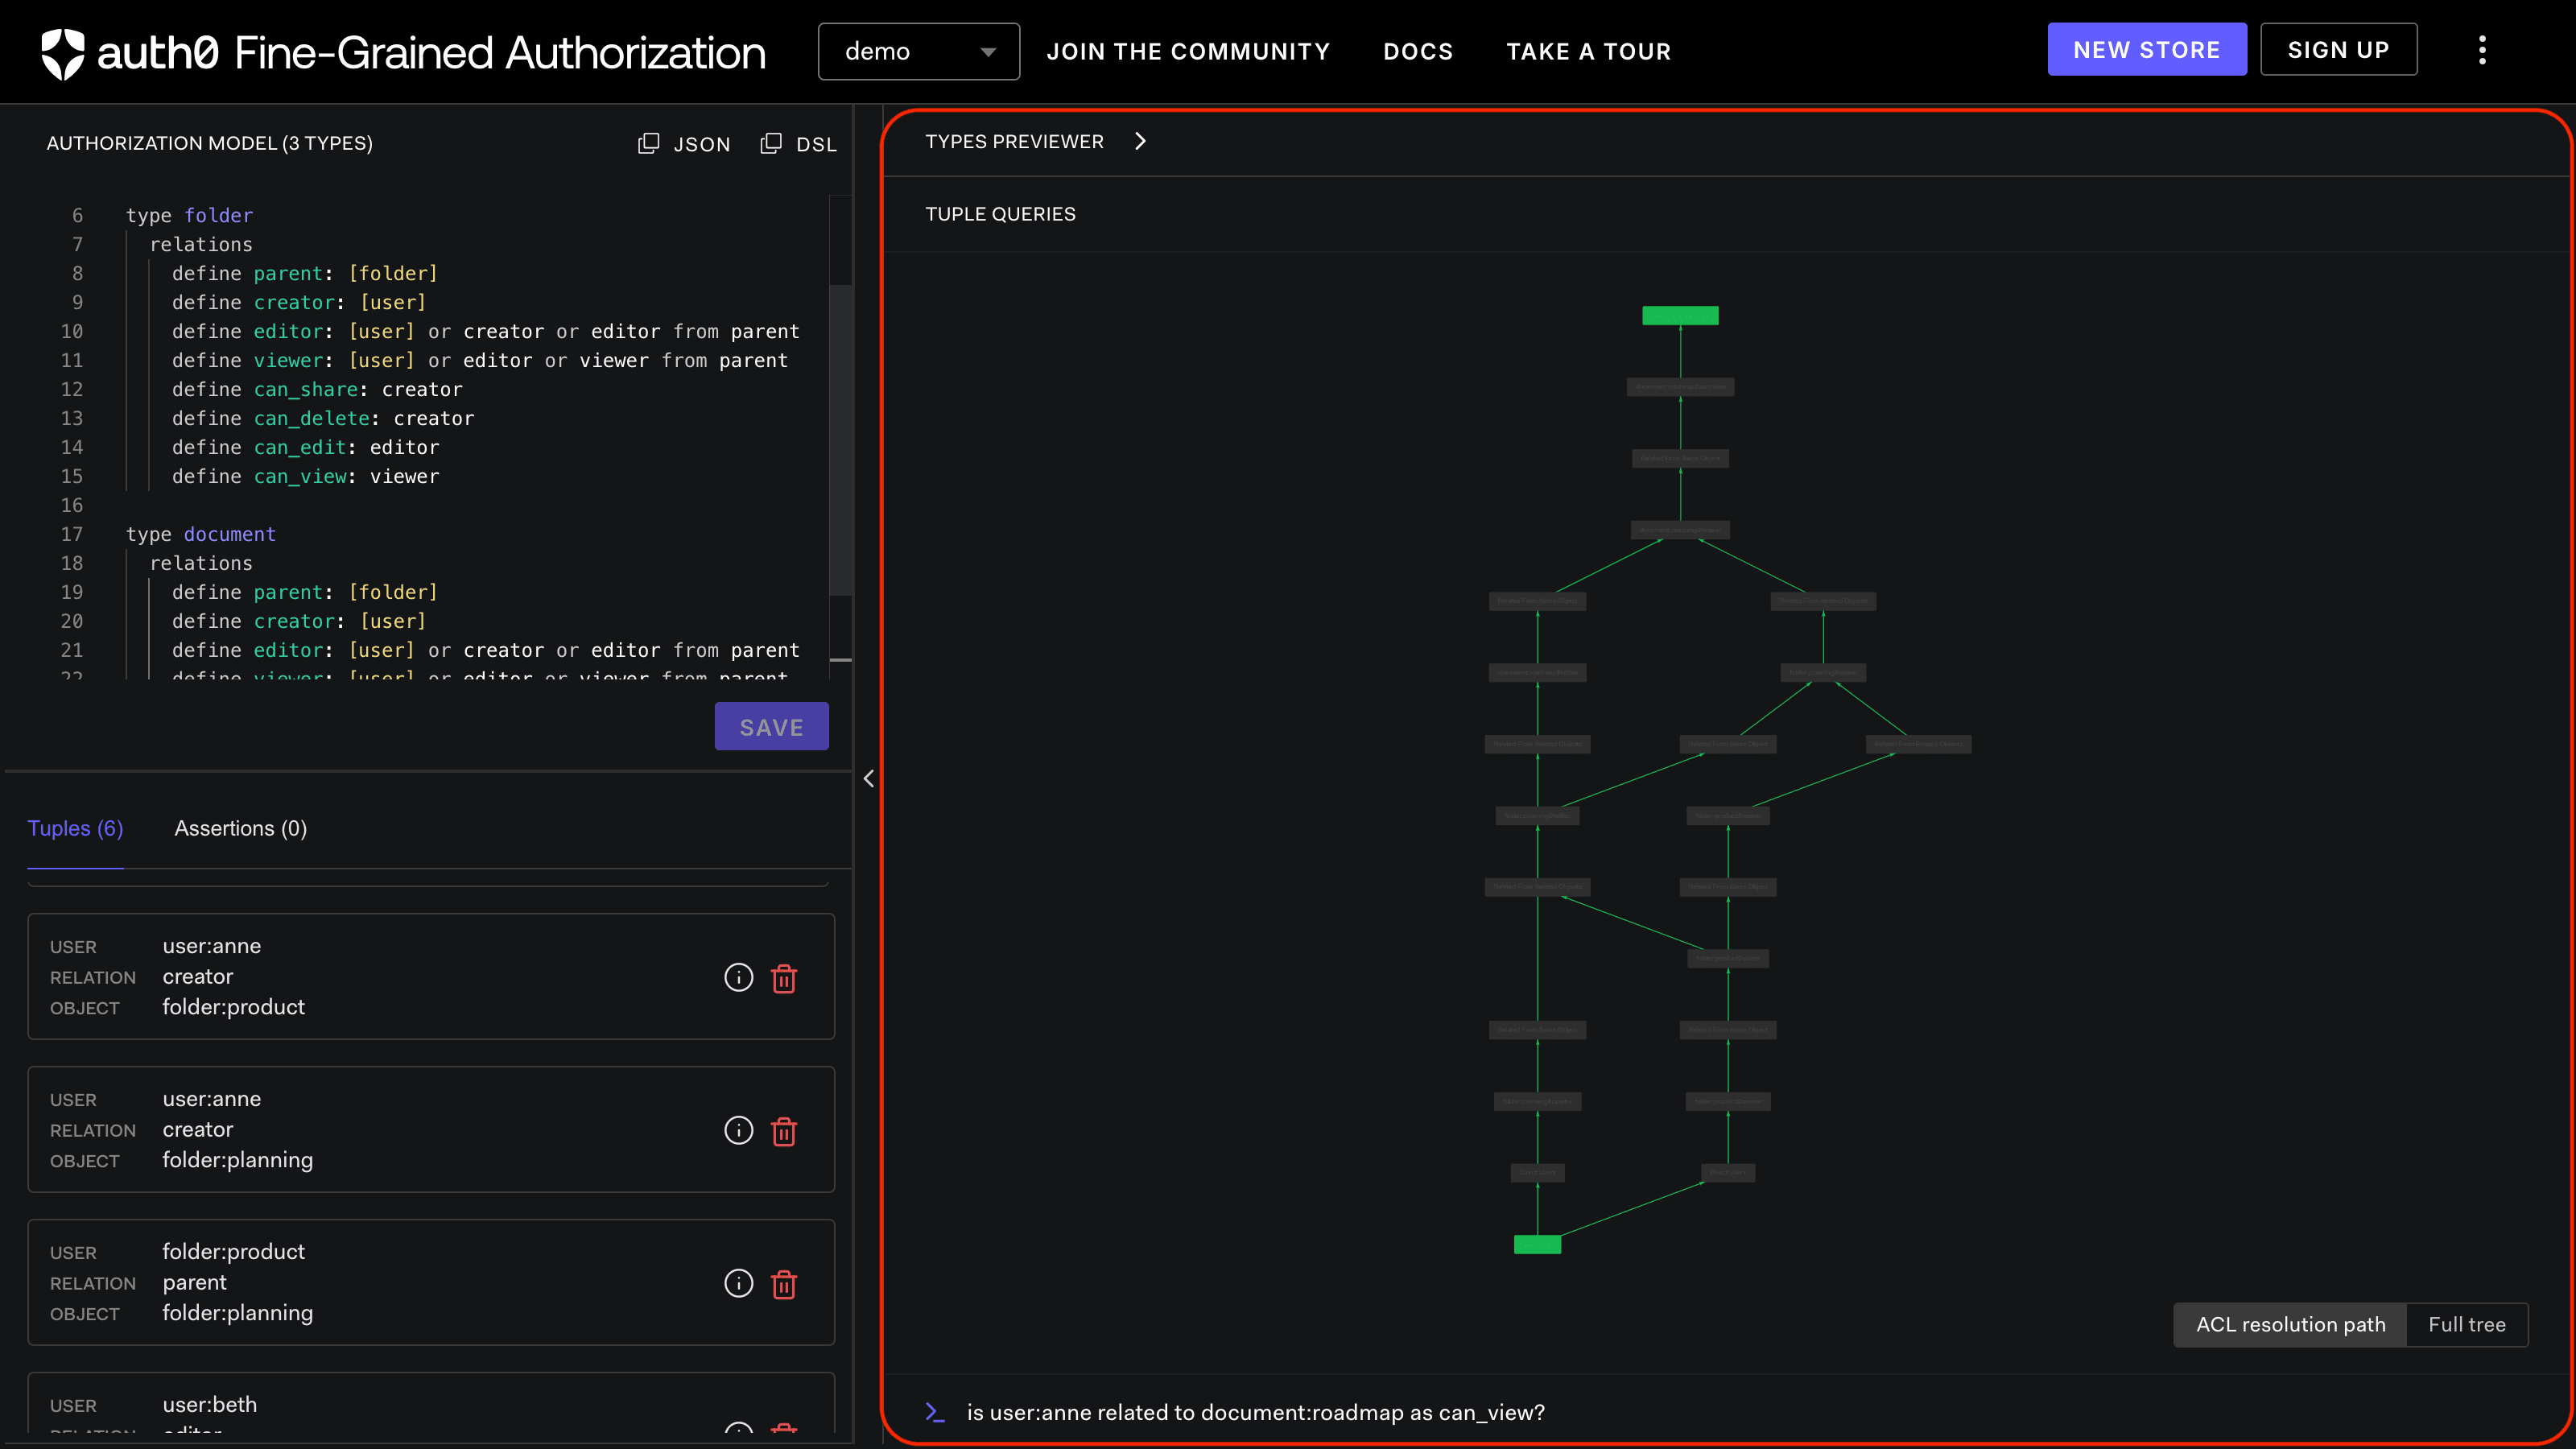Click the 'type document' line in editor
2576x1449 pixels.
pyautogui.click(x=200, y=534)
